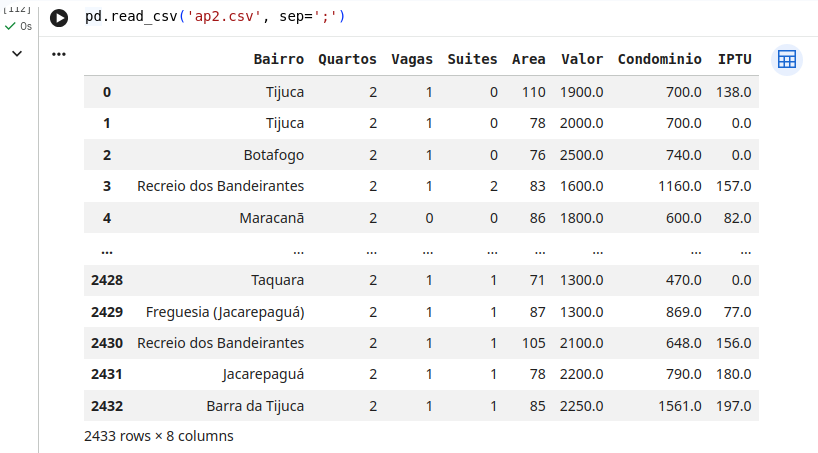Select the row index 2432 cell

click(x=107, y=406)
